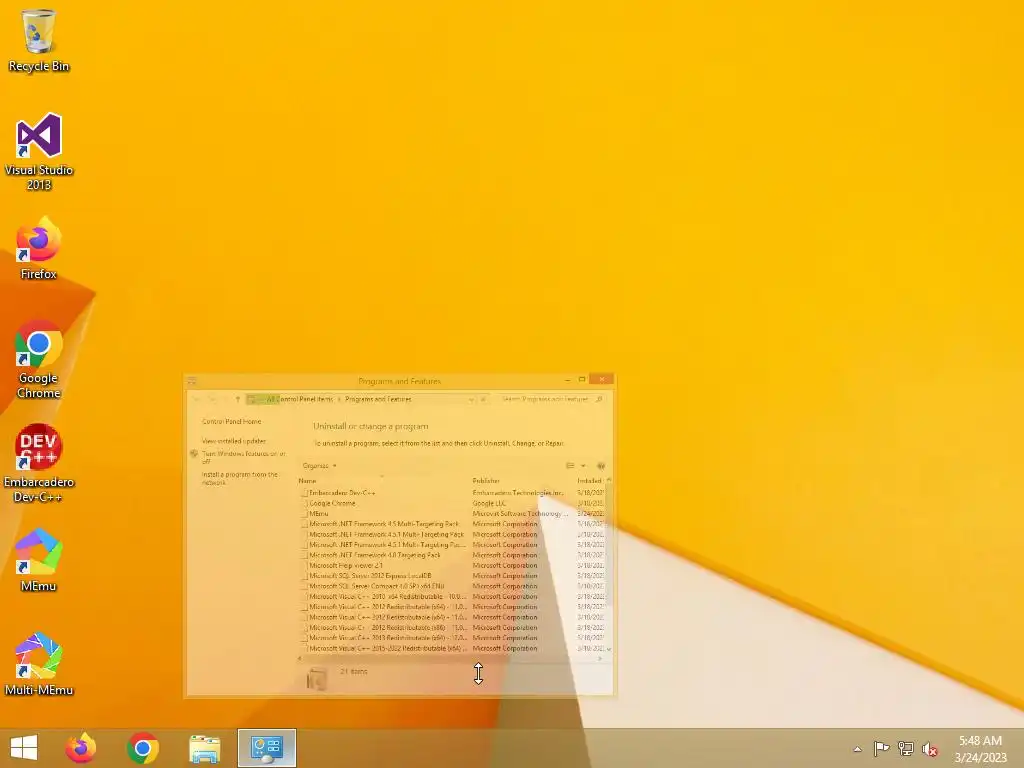Click Install a program from the network
The width and height of the screenshot is (1024, 768).
coord(239,478)
